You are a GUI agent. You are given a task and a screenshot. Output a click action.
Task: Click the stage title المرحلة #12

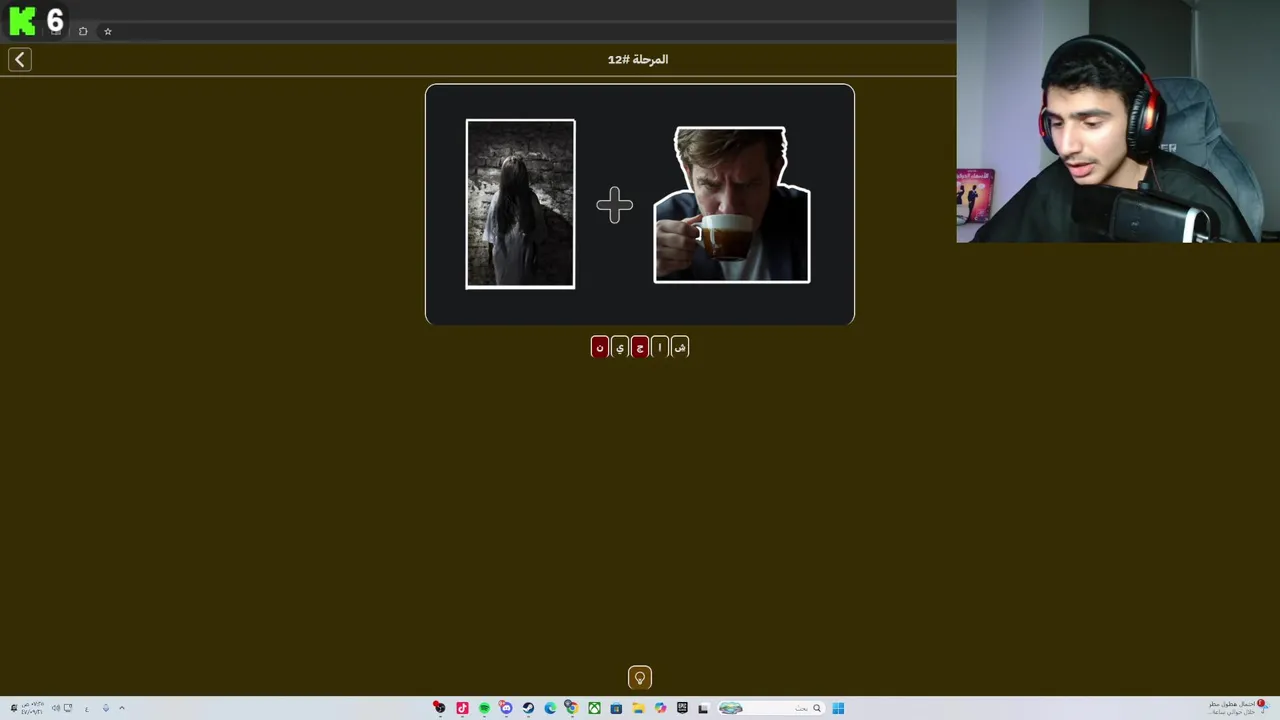pyautogui.click(x=638, y=60)
